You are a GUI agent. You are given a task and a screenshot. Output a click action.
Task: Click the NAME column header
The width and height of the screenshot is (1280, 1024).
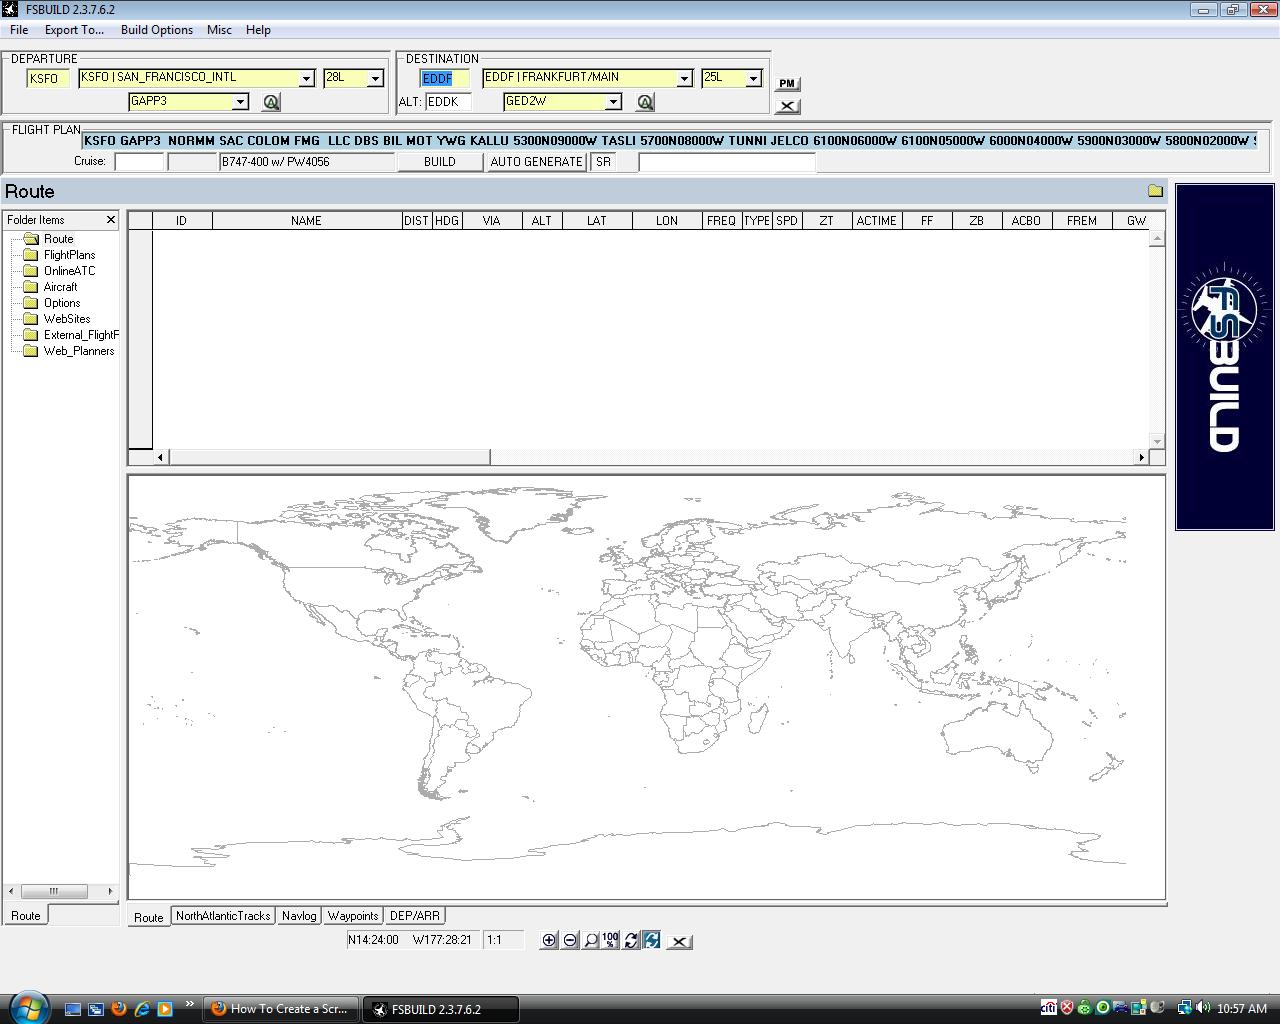pyautogui.click(x=306, y=221)
